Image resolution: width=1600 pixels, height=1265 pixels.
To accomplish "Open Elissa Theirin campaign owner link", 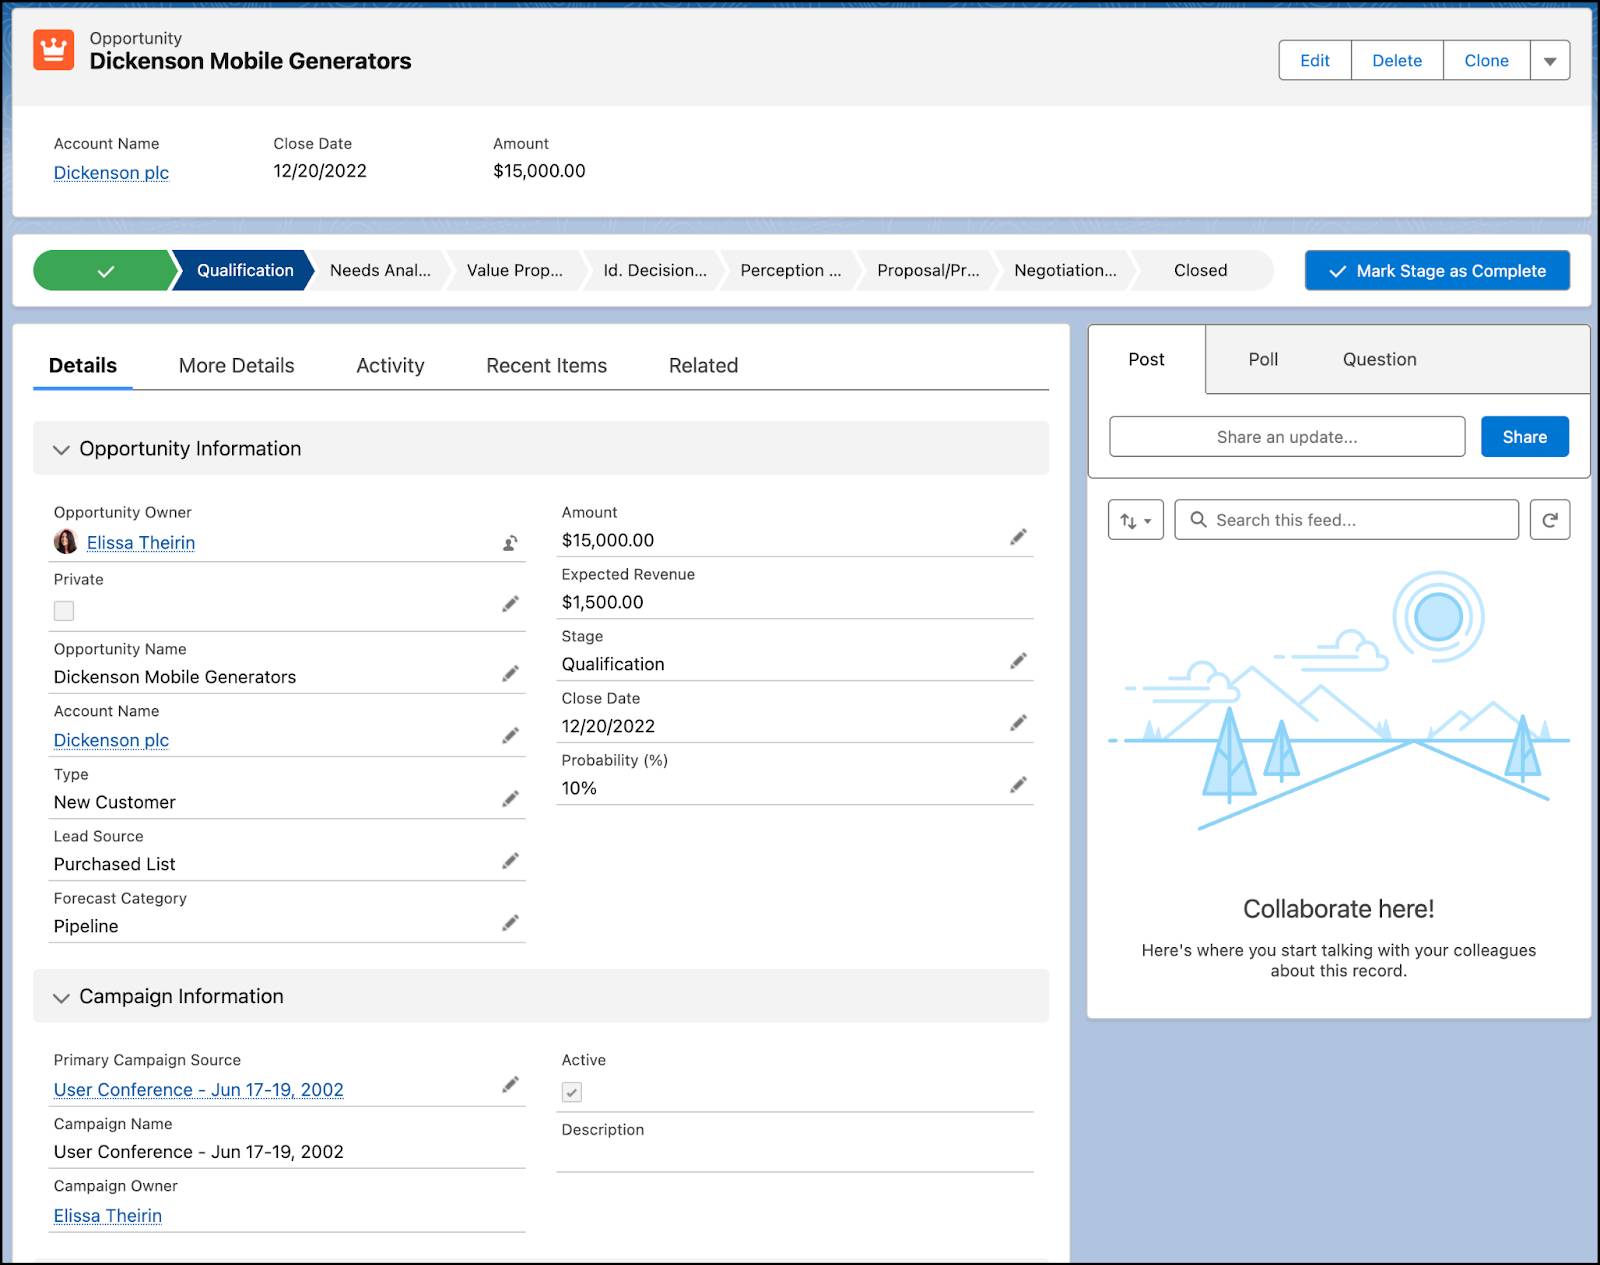I will click(x=108, y=1216).
